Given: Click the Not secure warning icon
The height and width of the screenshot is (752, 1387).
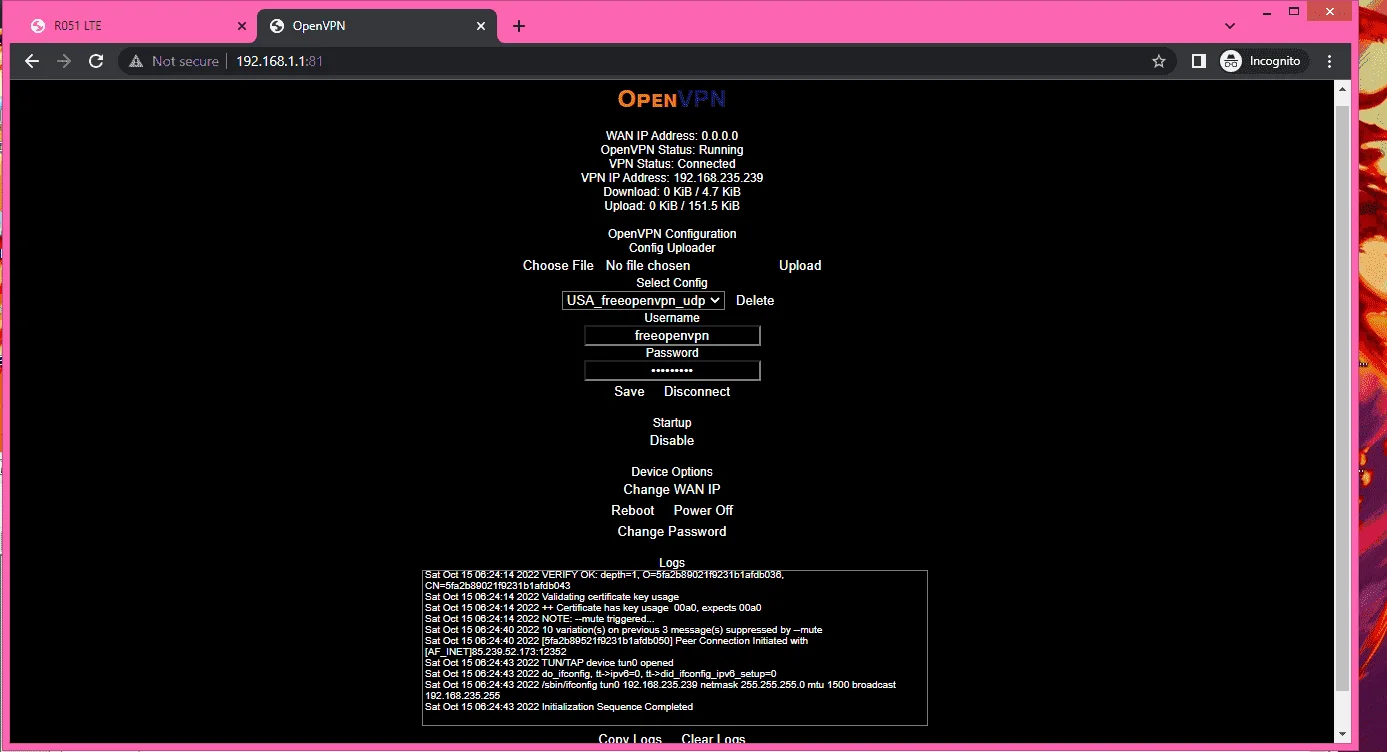Looking at the screenshot, I should click(x=136, y=61).
